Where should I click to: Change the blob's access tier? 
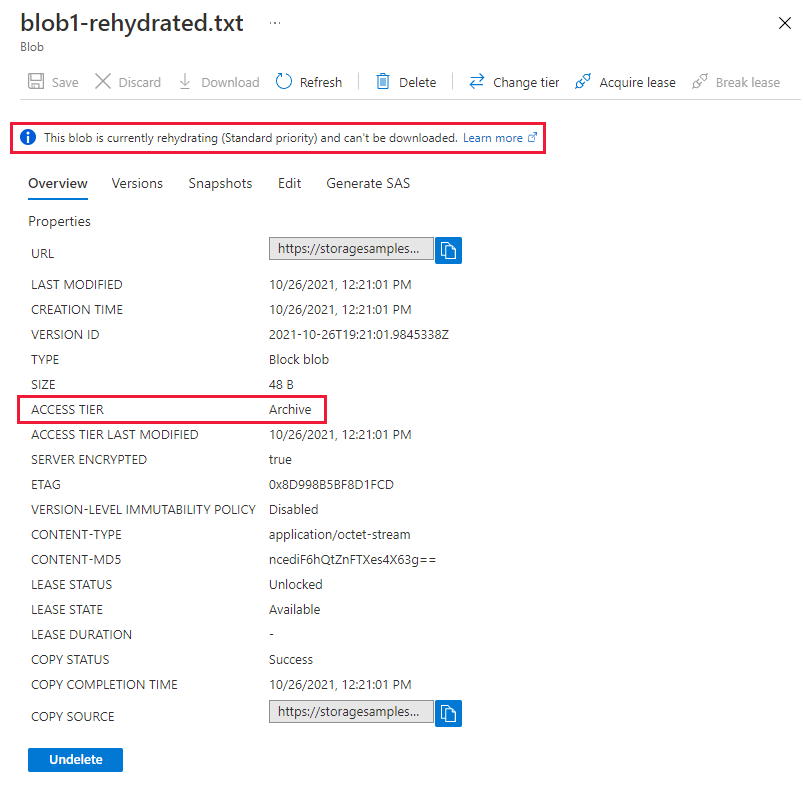513,81
